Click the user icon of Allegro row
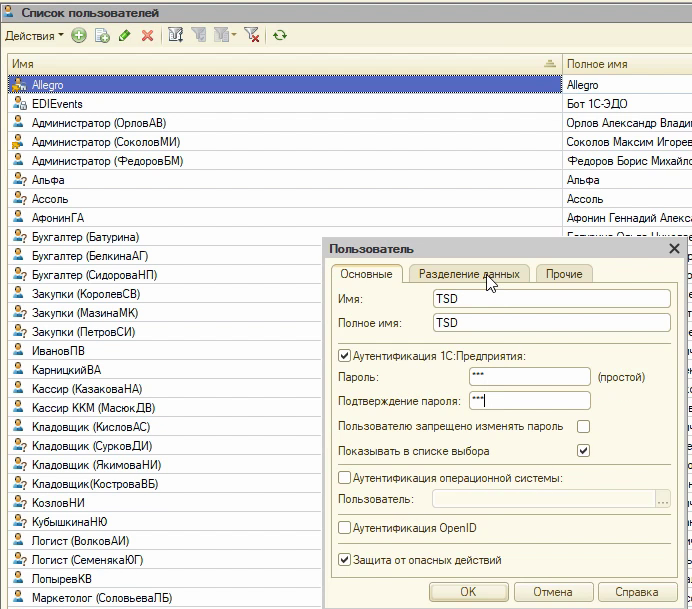The image size is (692, 609). [x=18, y=84]
